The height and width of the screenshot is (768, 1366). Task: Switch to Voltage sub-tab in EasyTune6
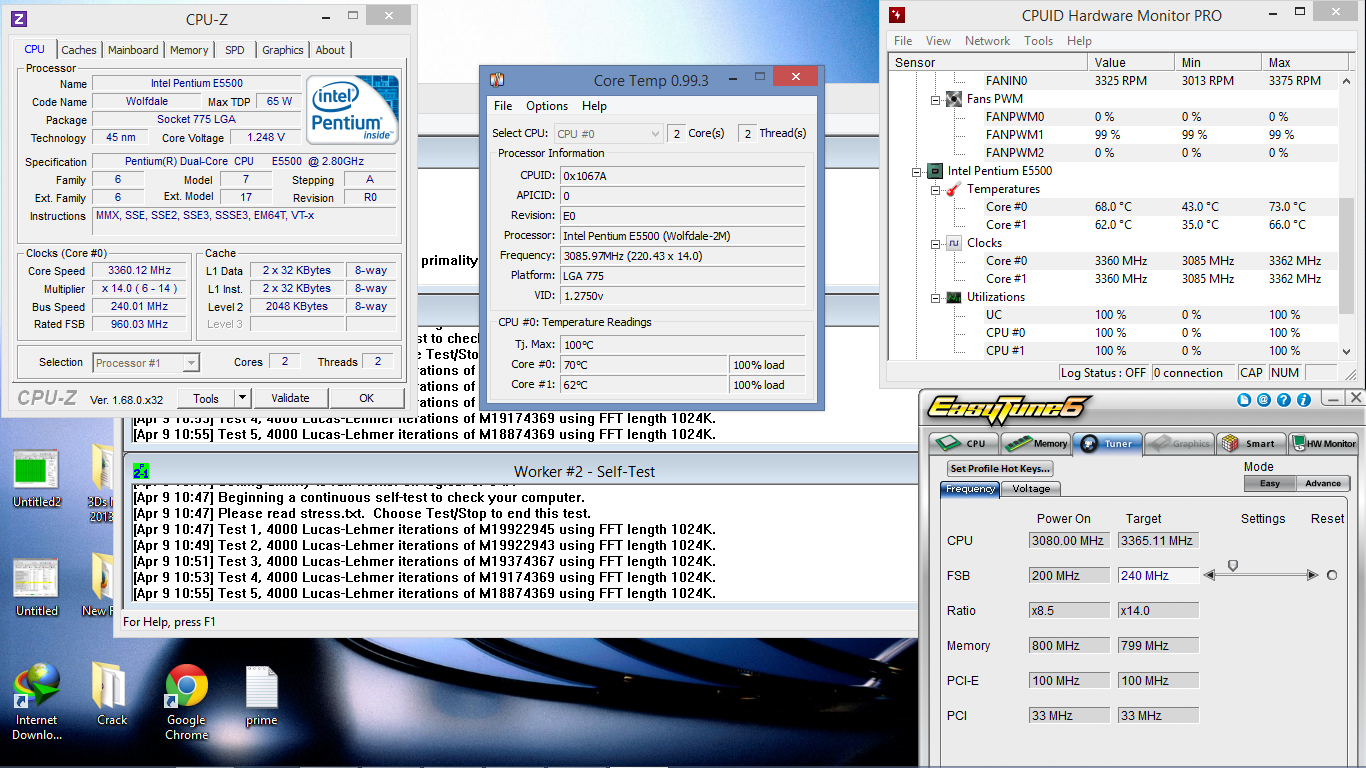click(x=1031, y=489)
